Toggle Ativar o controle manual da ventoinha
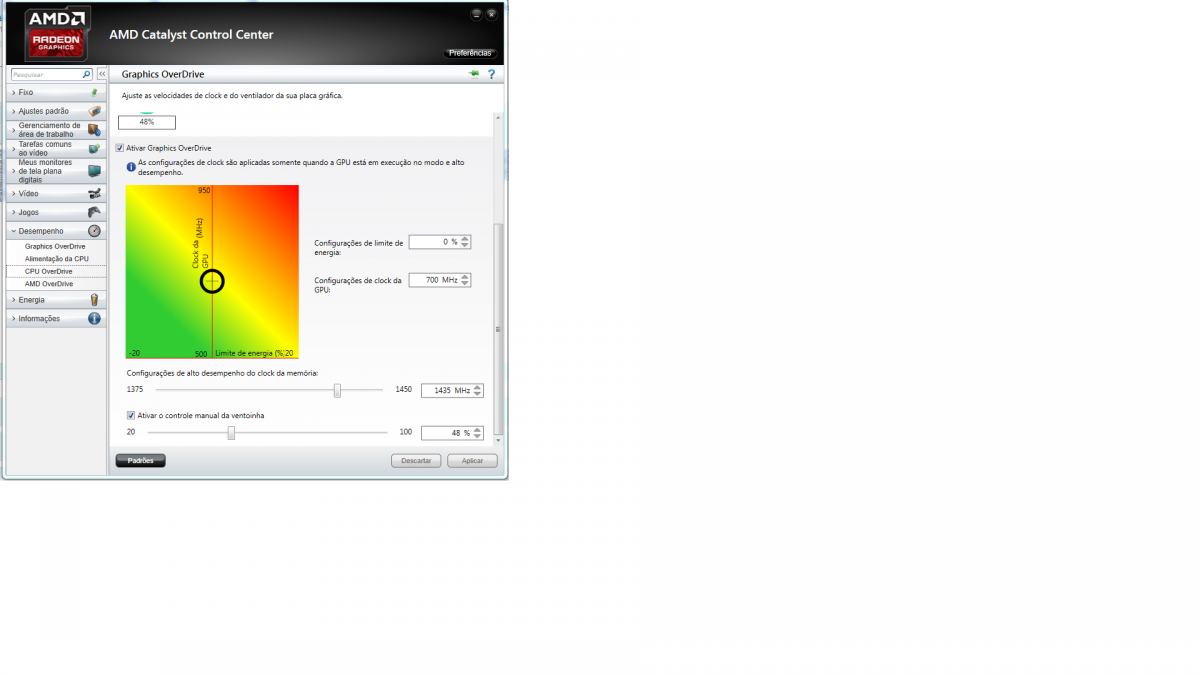 131,415
